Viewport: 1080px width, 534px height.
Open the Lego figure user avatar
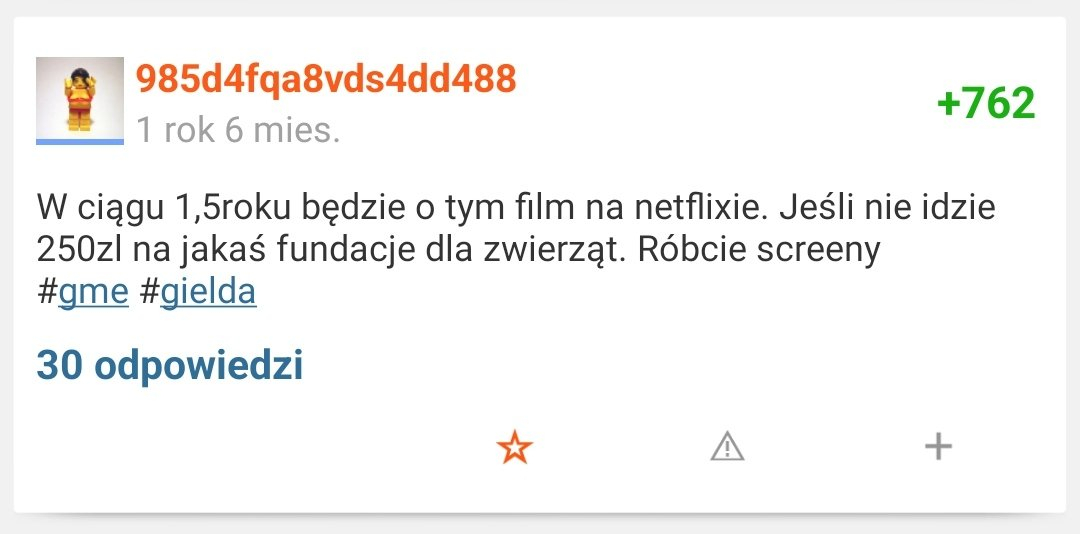click(x=80, y=99)
